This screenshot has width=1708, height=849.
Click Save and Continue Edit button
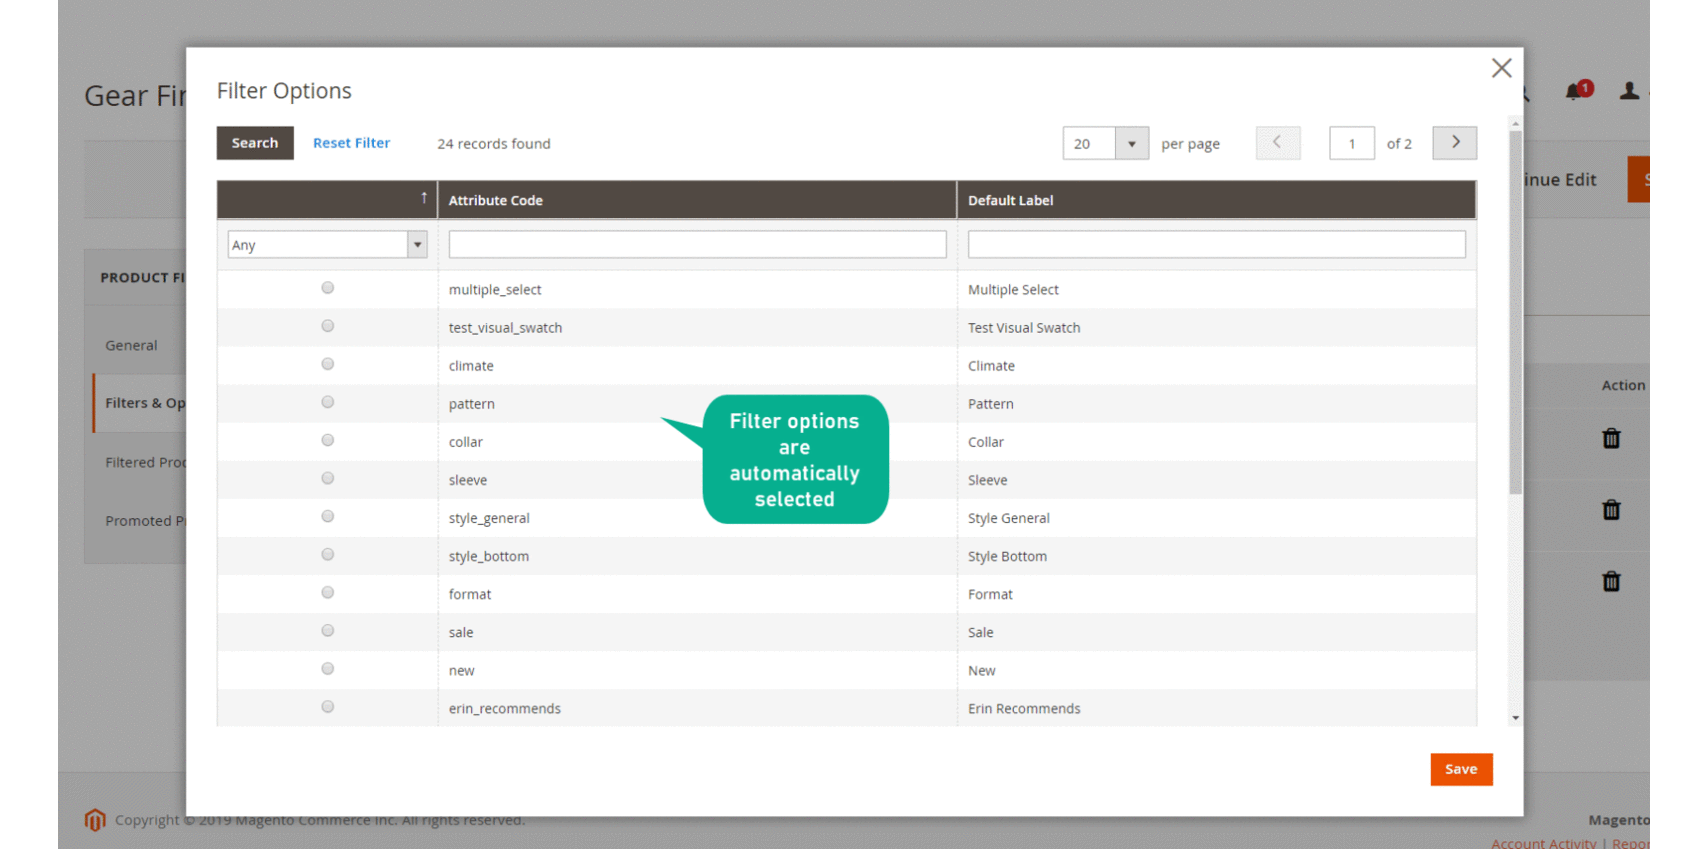coord(1560,180)
